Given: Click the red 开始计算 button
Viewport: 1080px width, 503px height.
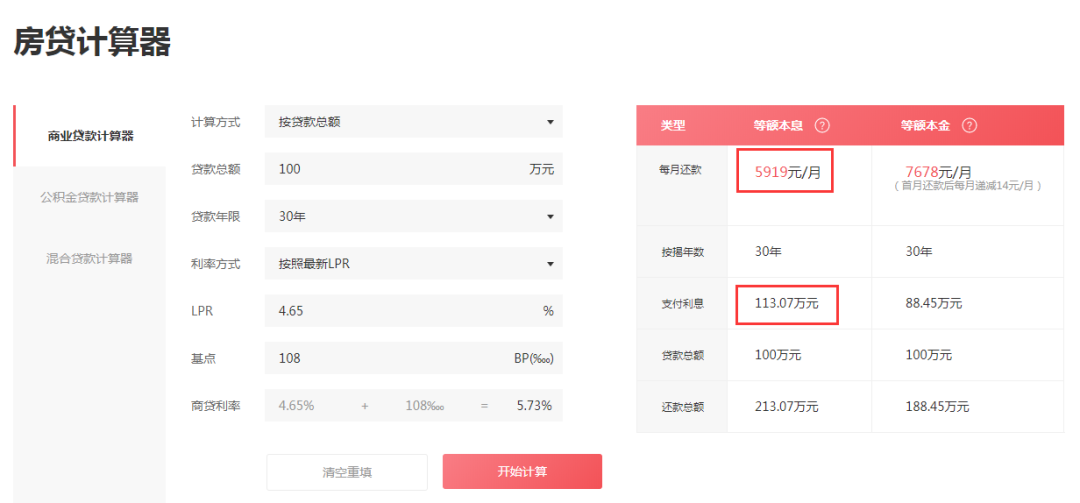Looking at the screenshot, I should pos(522,472).
